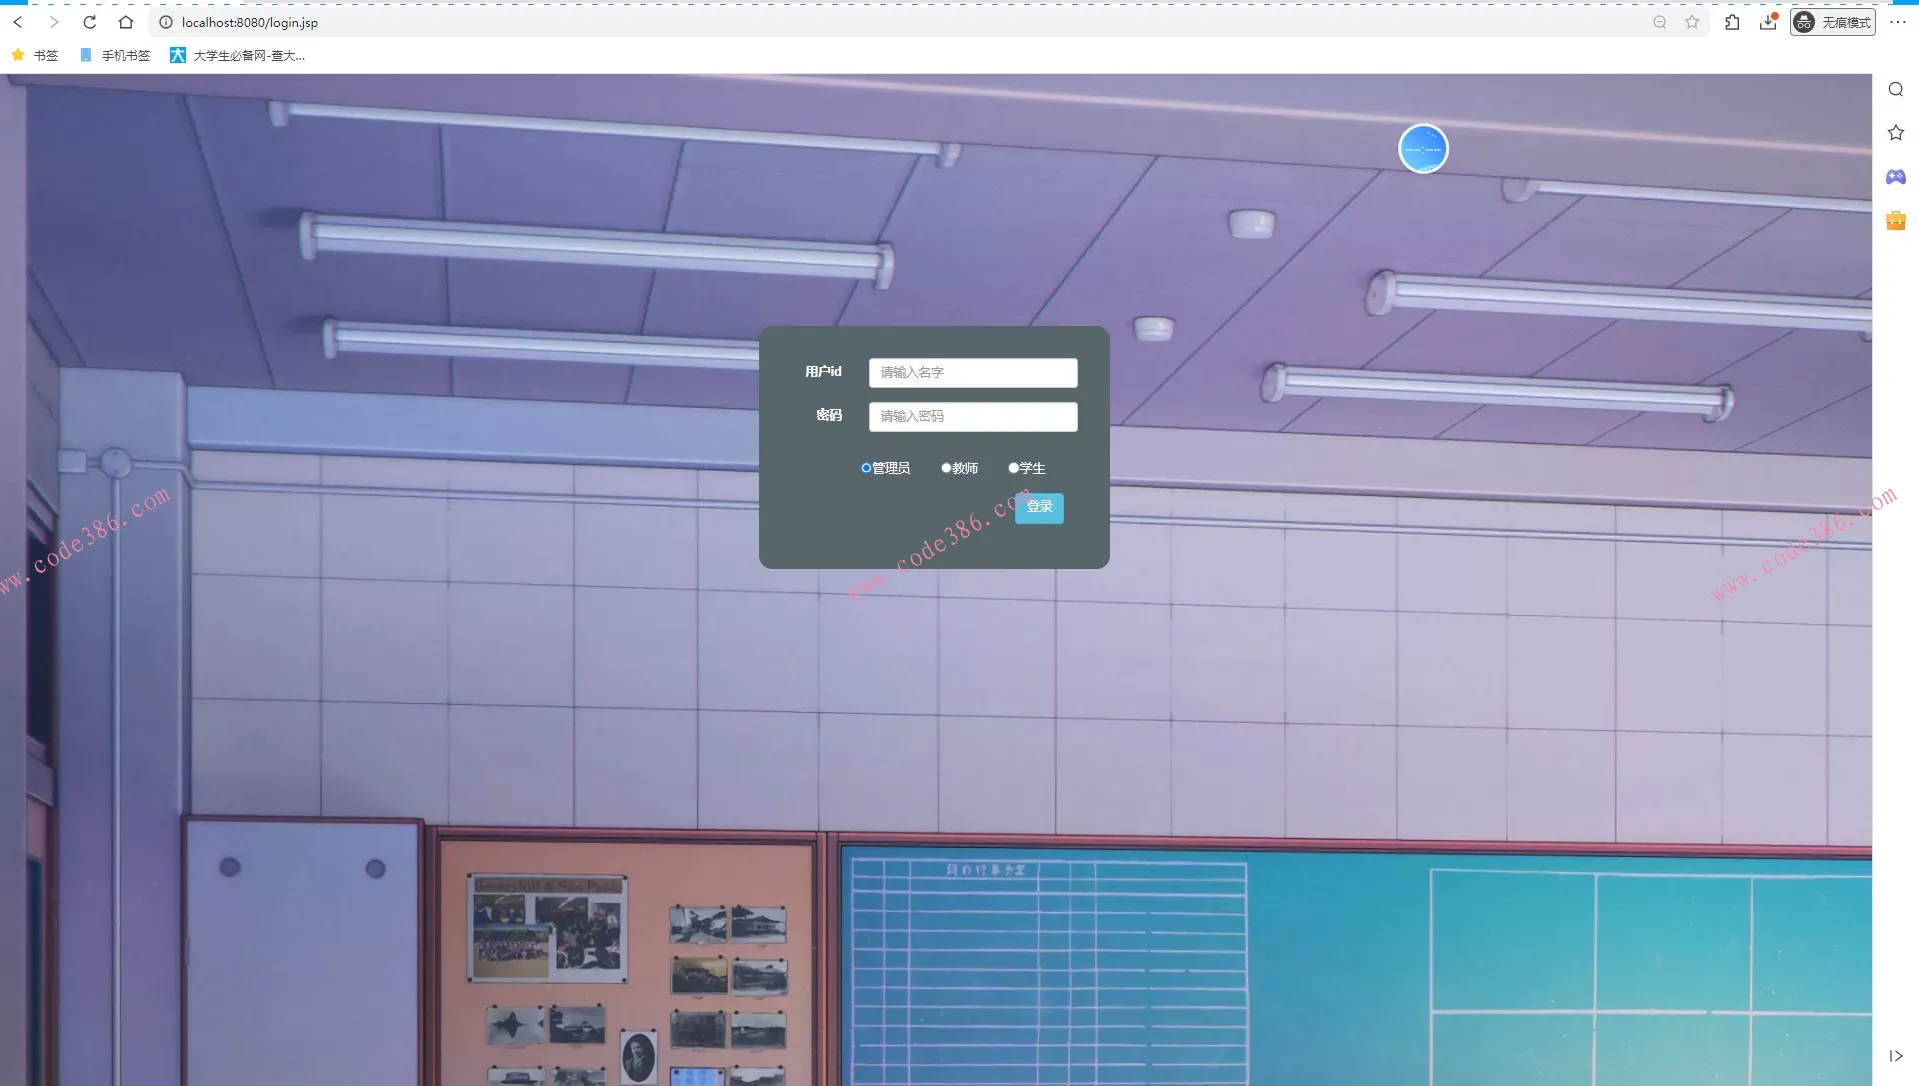
Task: Select the 教师 role radio button
Action: [x=946, y=468]
